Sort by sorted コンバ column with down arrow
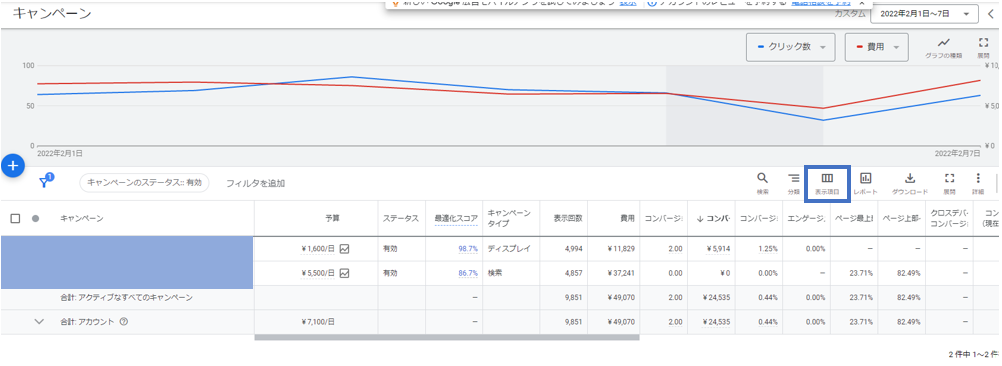This screenshot has width=1002, height=366. click(713, 218)
